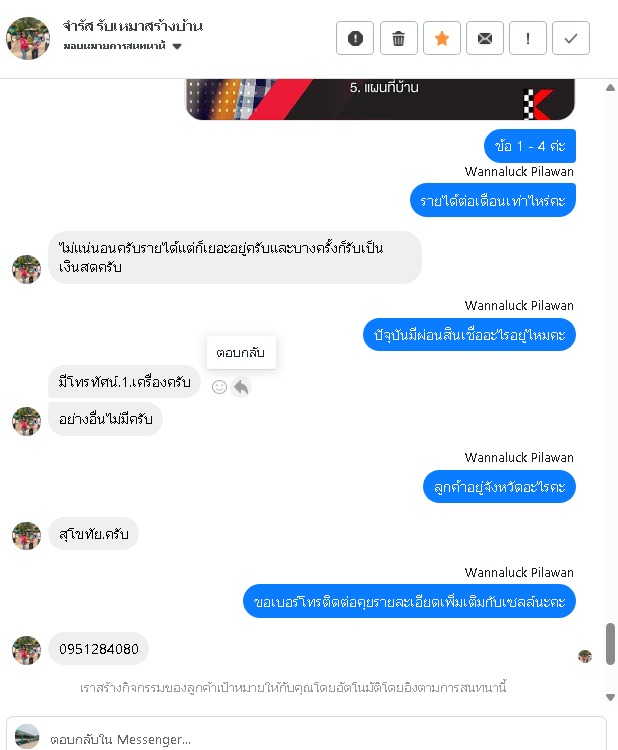Open the assign conversation dropdown arrow
The width and height of the screenshot is (618, 750).
pos(177,46)
